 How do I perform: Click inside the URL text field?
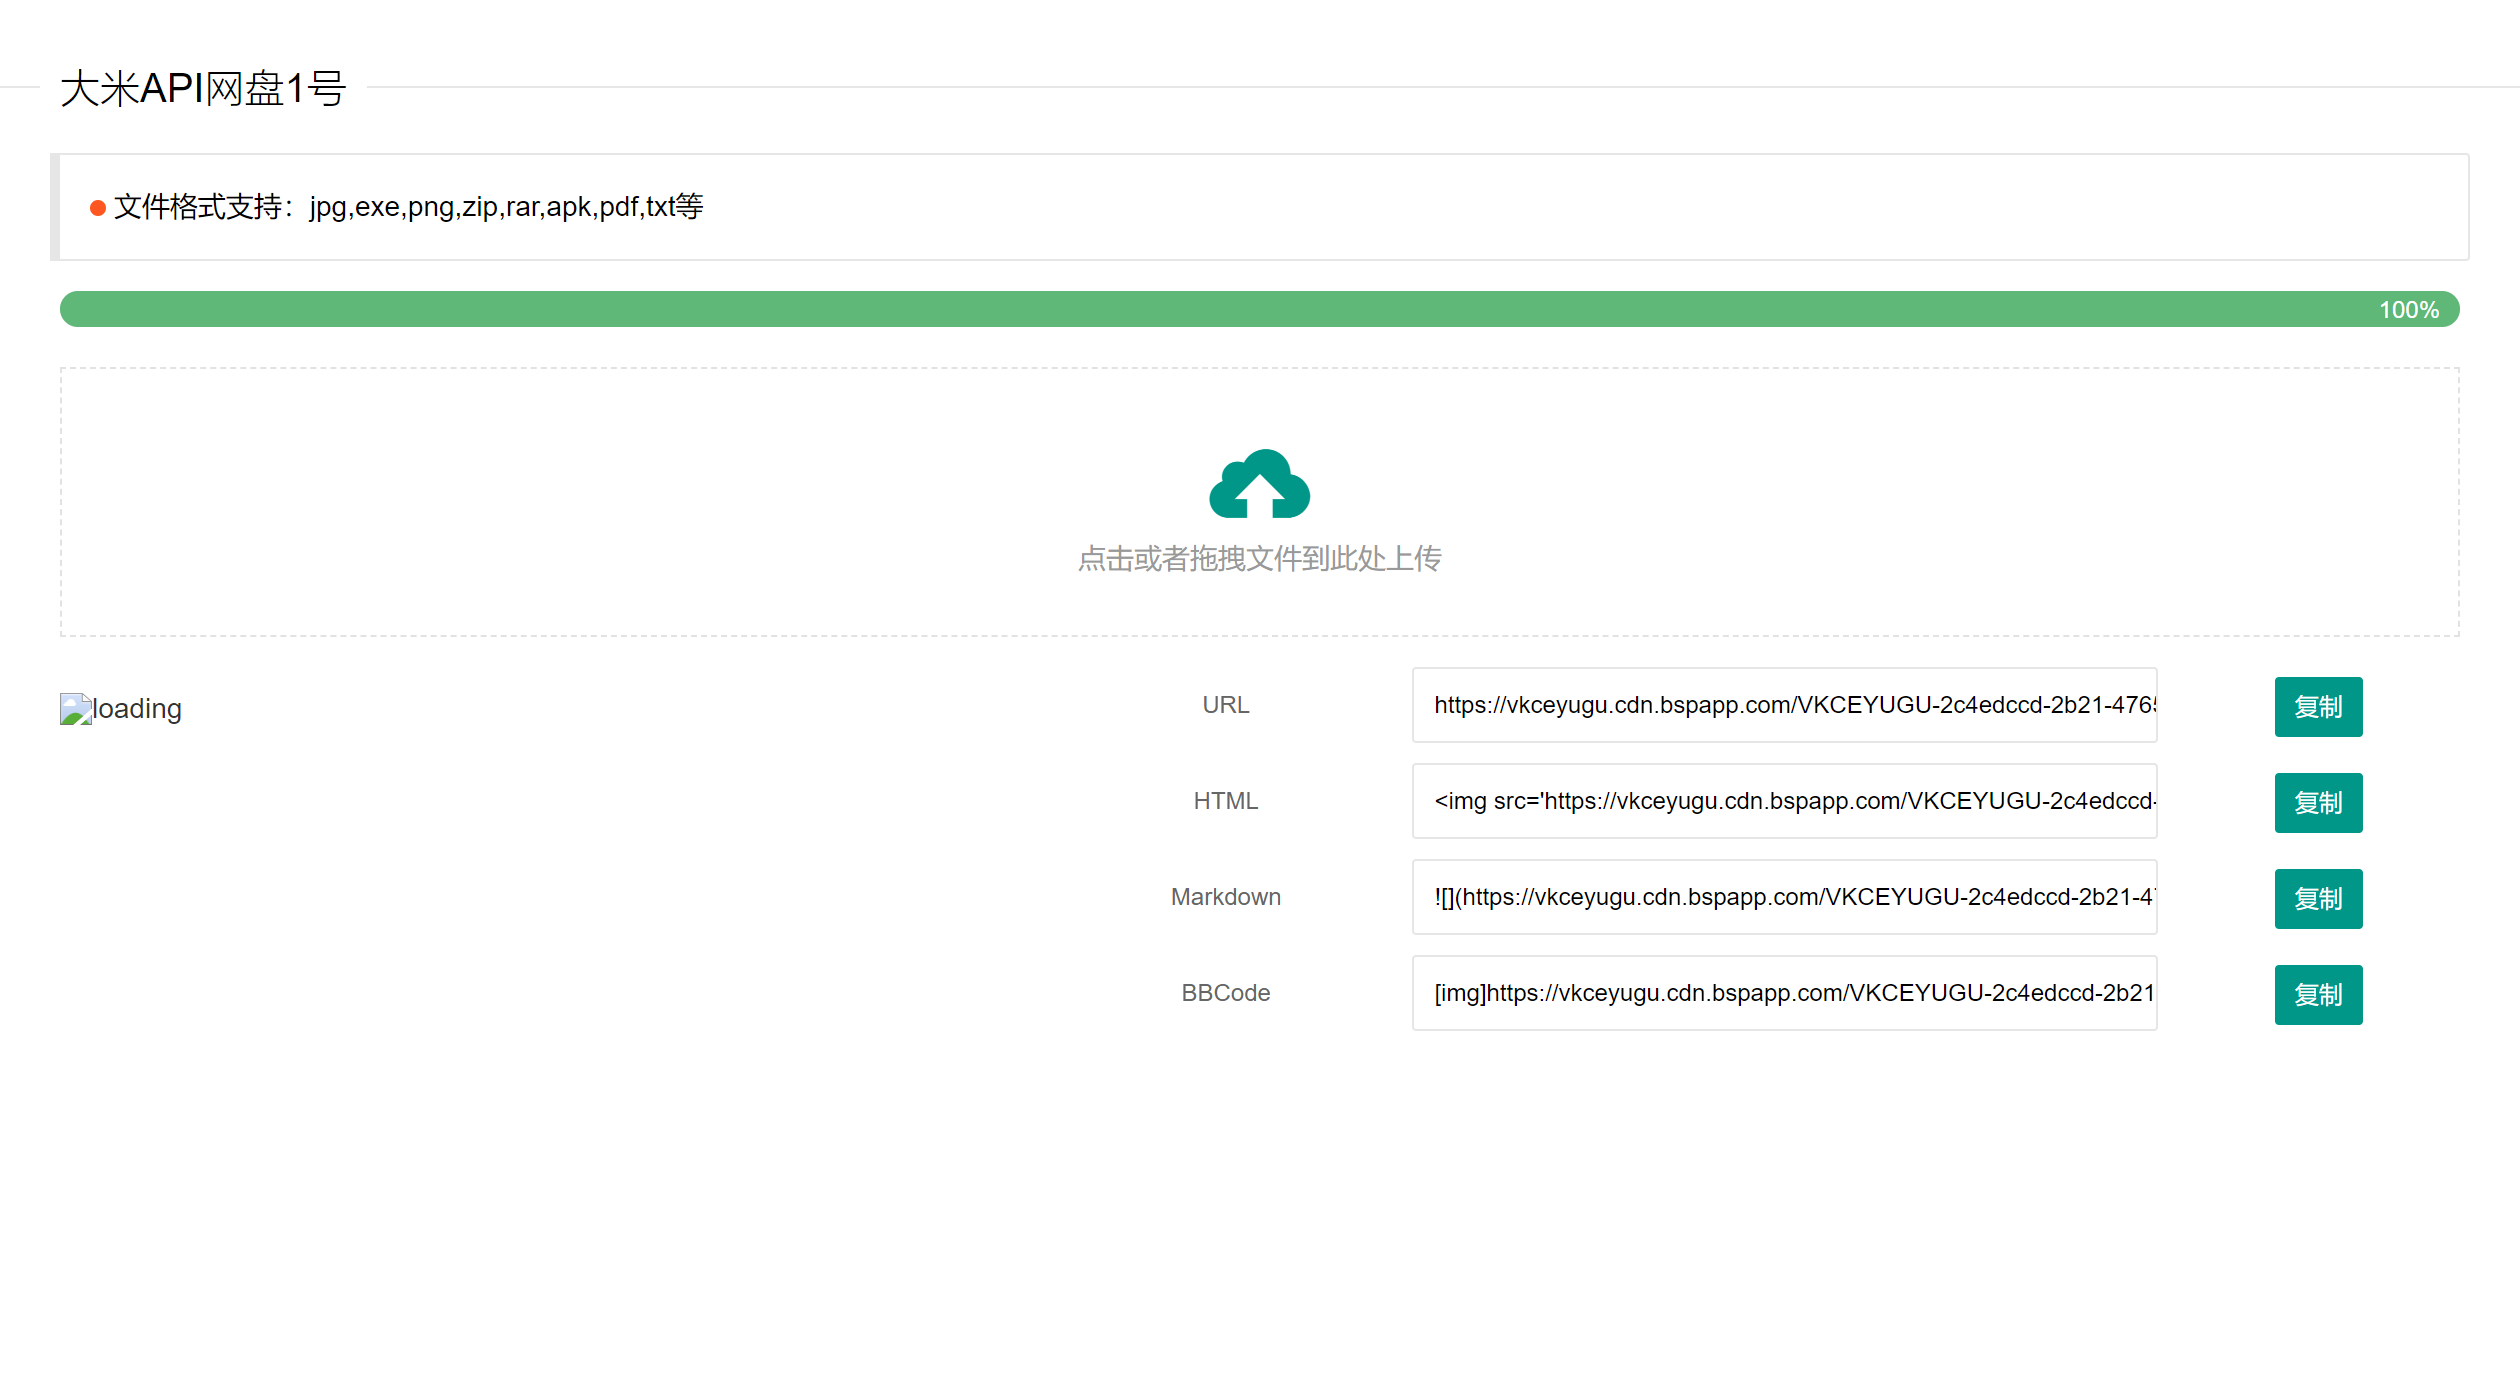pos(1783,705)
